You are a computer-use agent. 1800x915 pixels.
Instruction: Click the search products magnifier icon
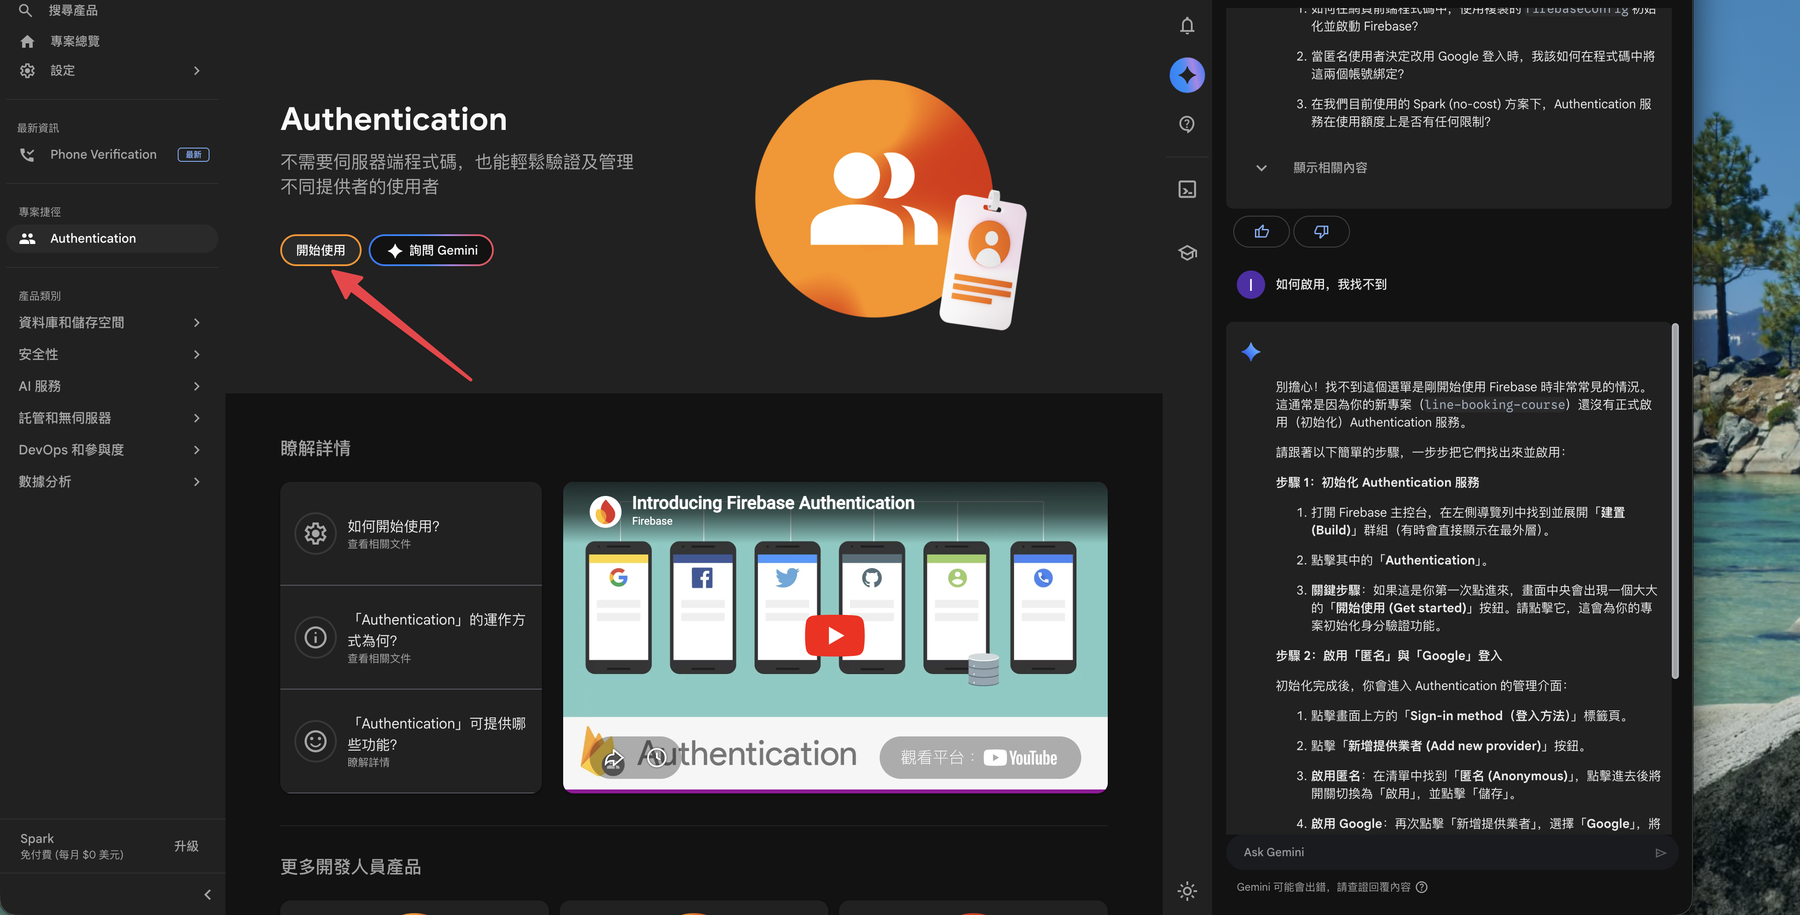pyautogui.click(x=26, y=10)
